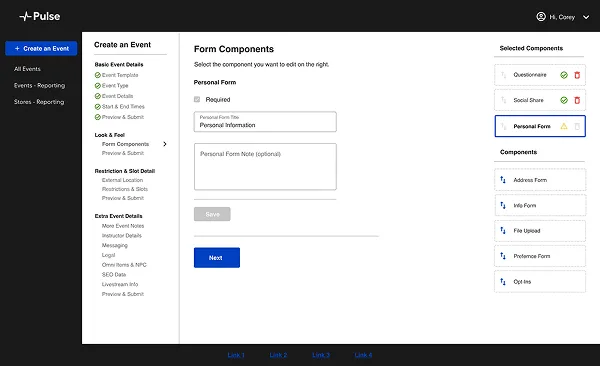Image resolution: width=600 pixels, height=366 pixels.
Task: Add the Info Form component
Action: point(540,206)
